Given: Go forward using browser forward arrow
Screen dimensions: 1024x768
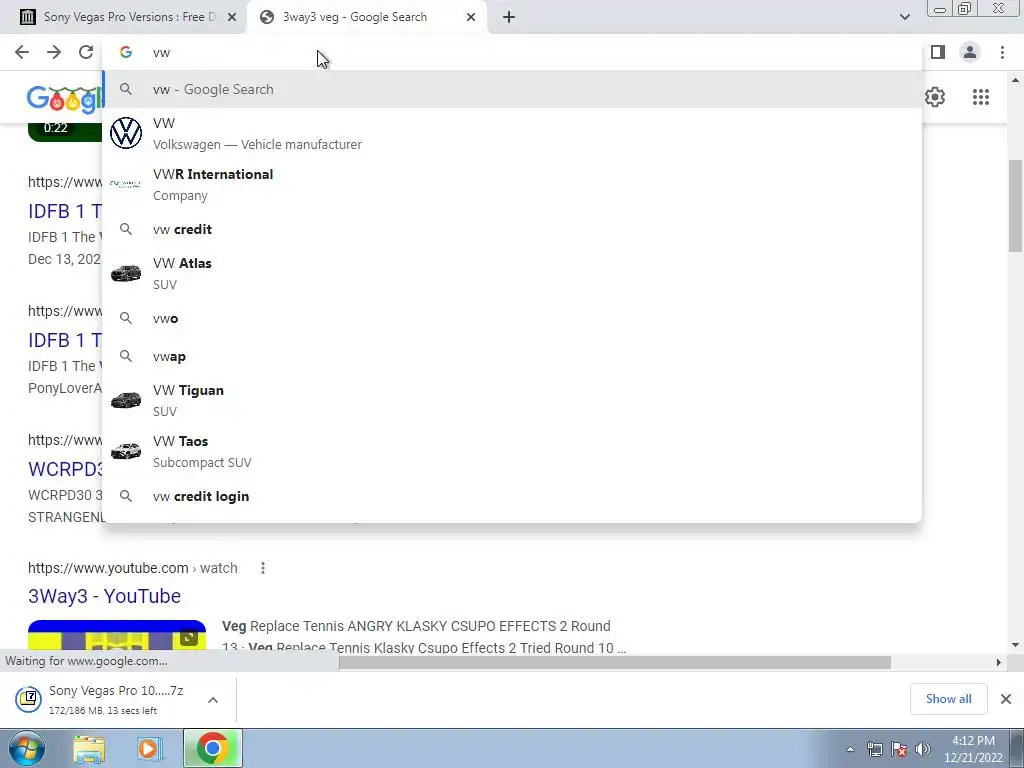Looking at the screenshot, I should pyautogui.click(x=54, y=52).
